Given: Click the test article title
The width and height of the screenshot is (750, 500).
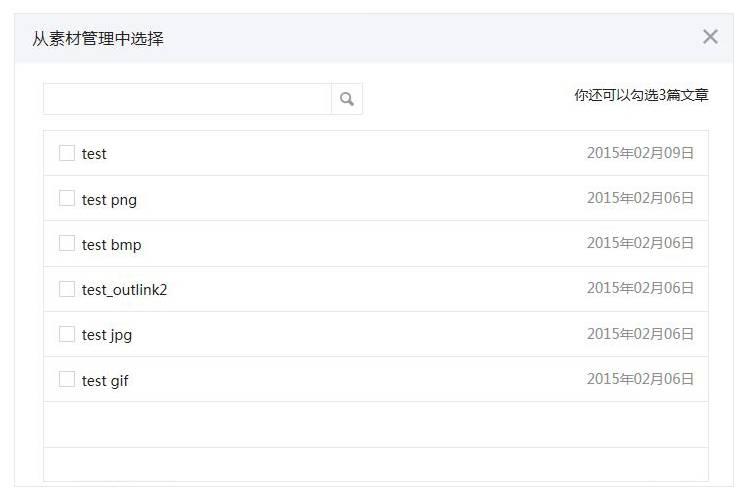Looking at the screenshot, I should [94, 154].
